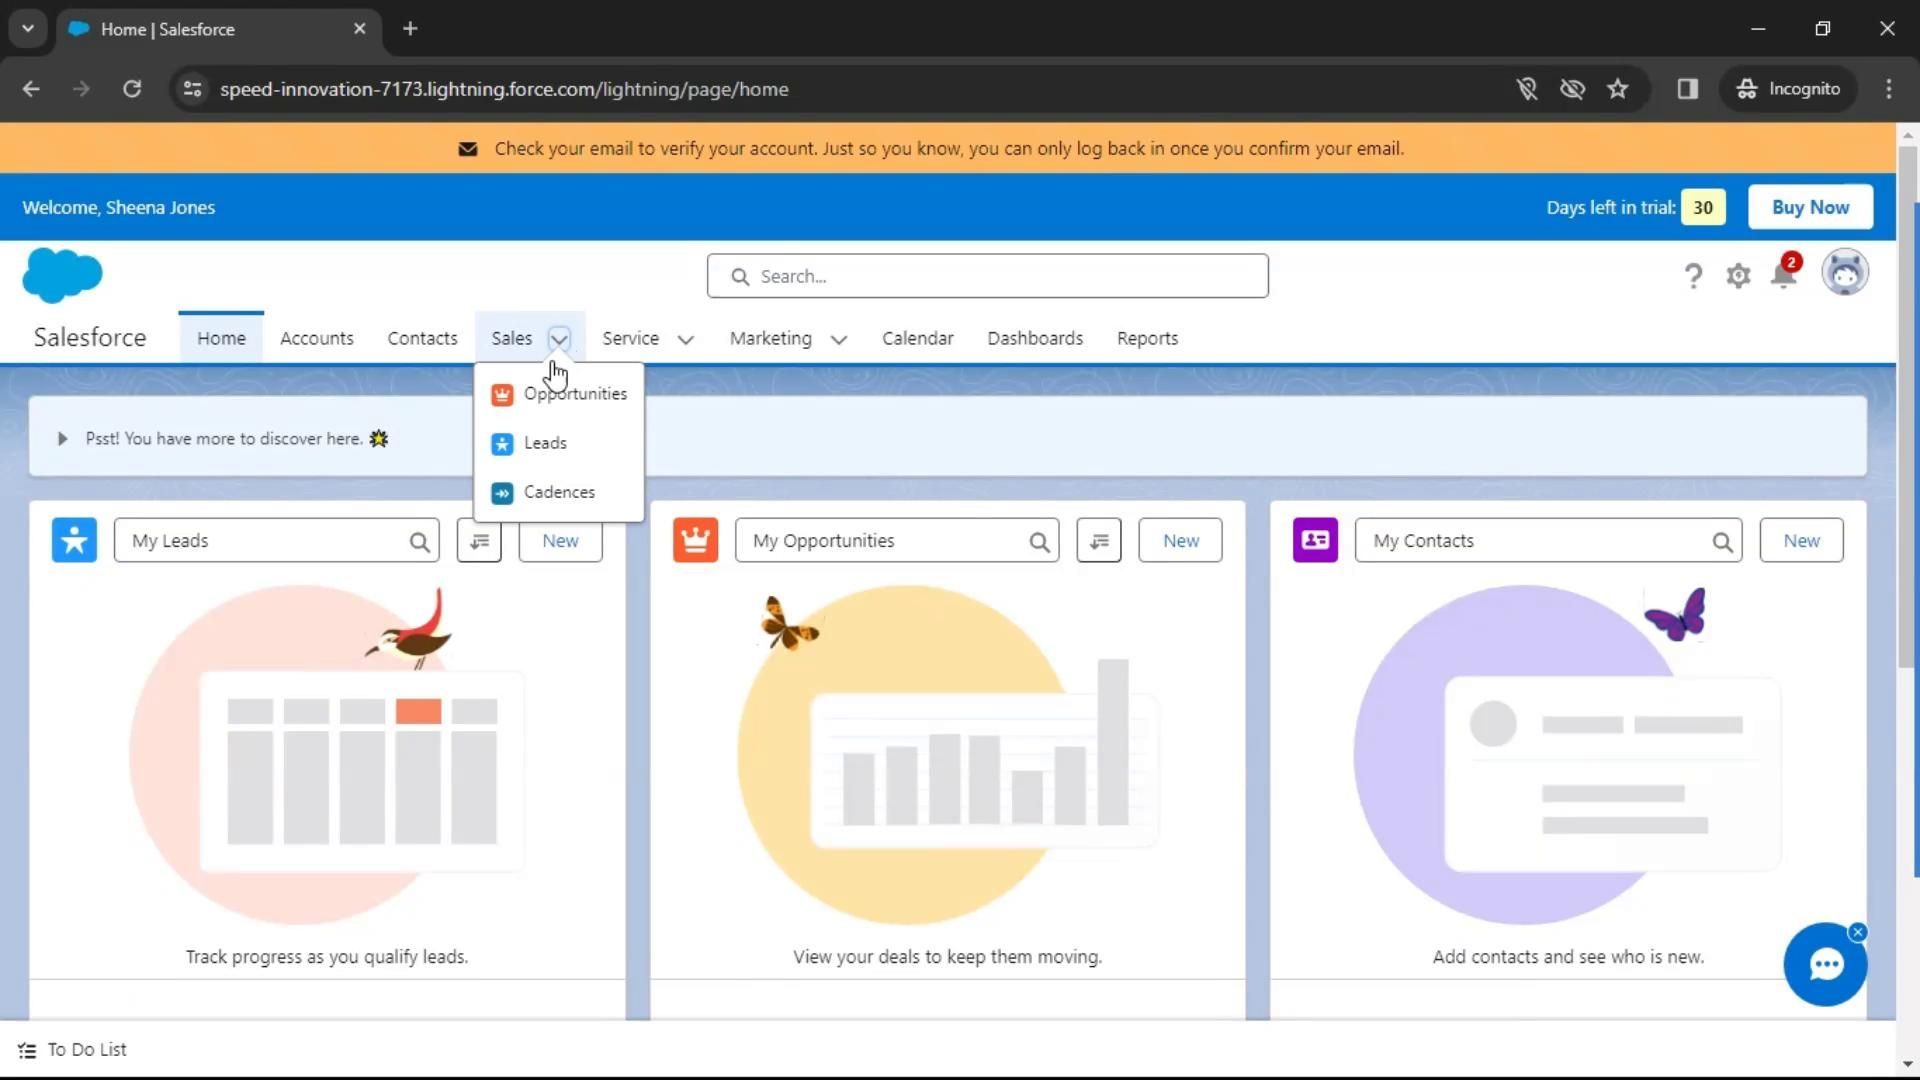The height and width of the screenshot is (1080, 1920).
Task: Switch to the Accounts tab
Action: click(x=316, y=338)
